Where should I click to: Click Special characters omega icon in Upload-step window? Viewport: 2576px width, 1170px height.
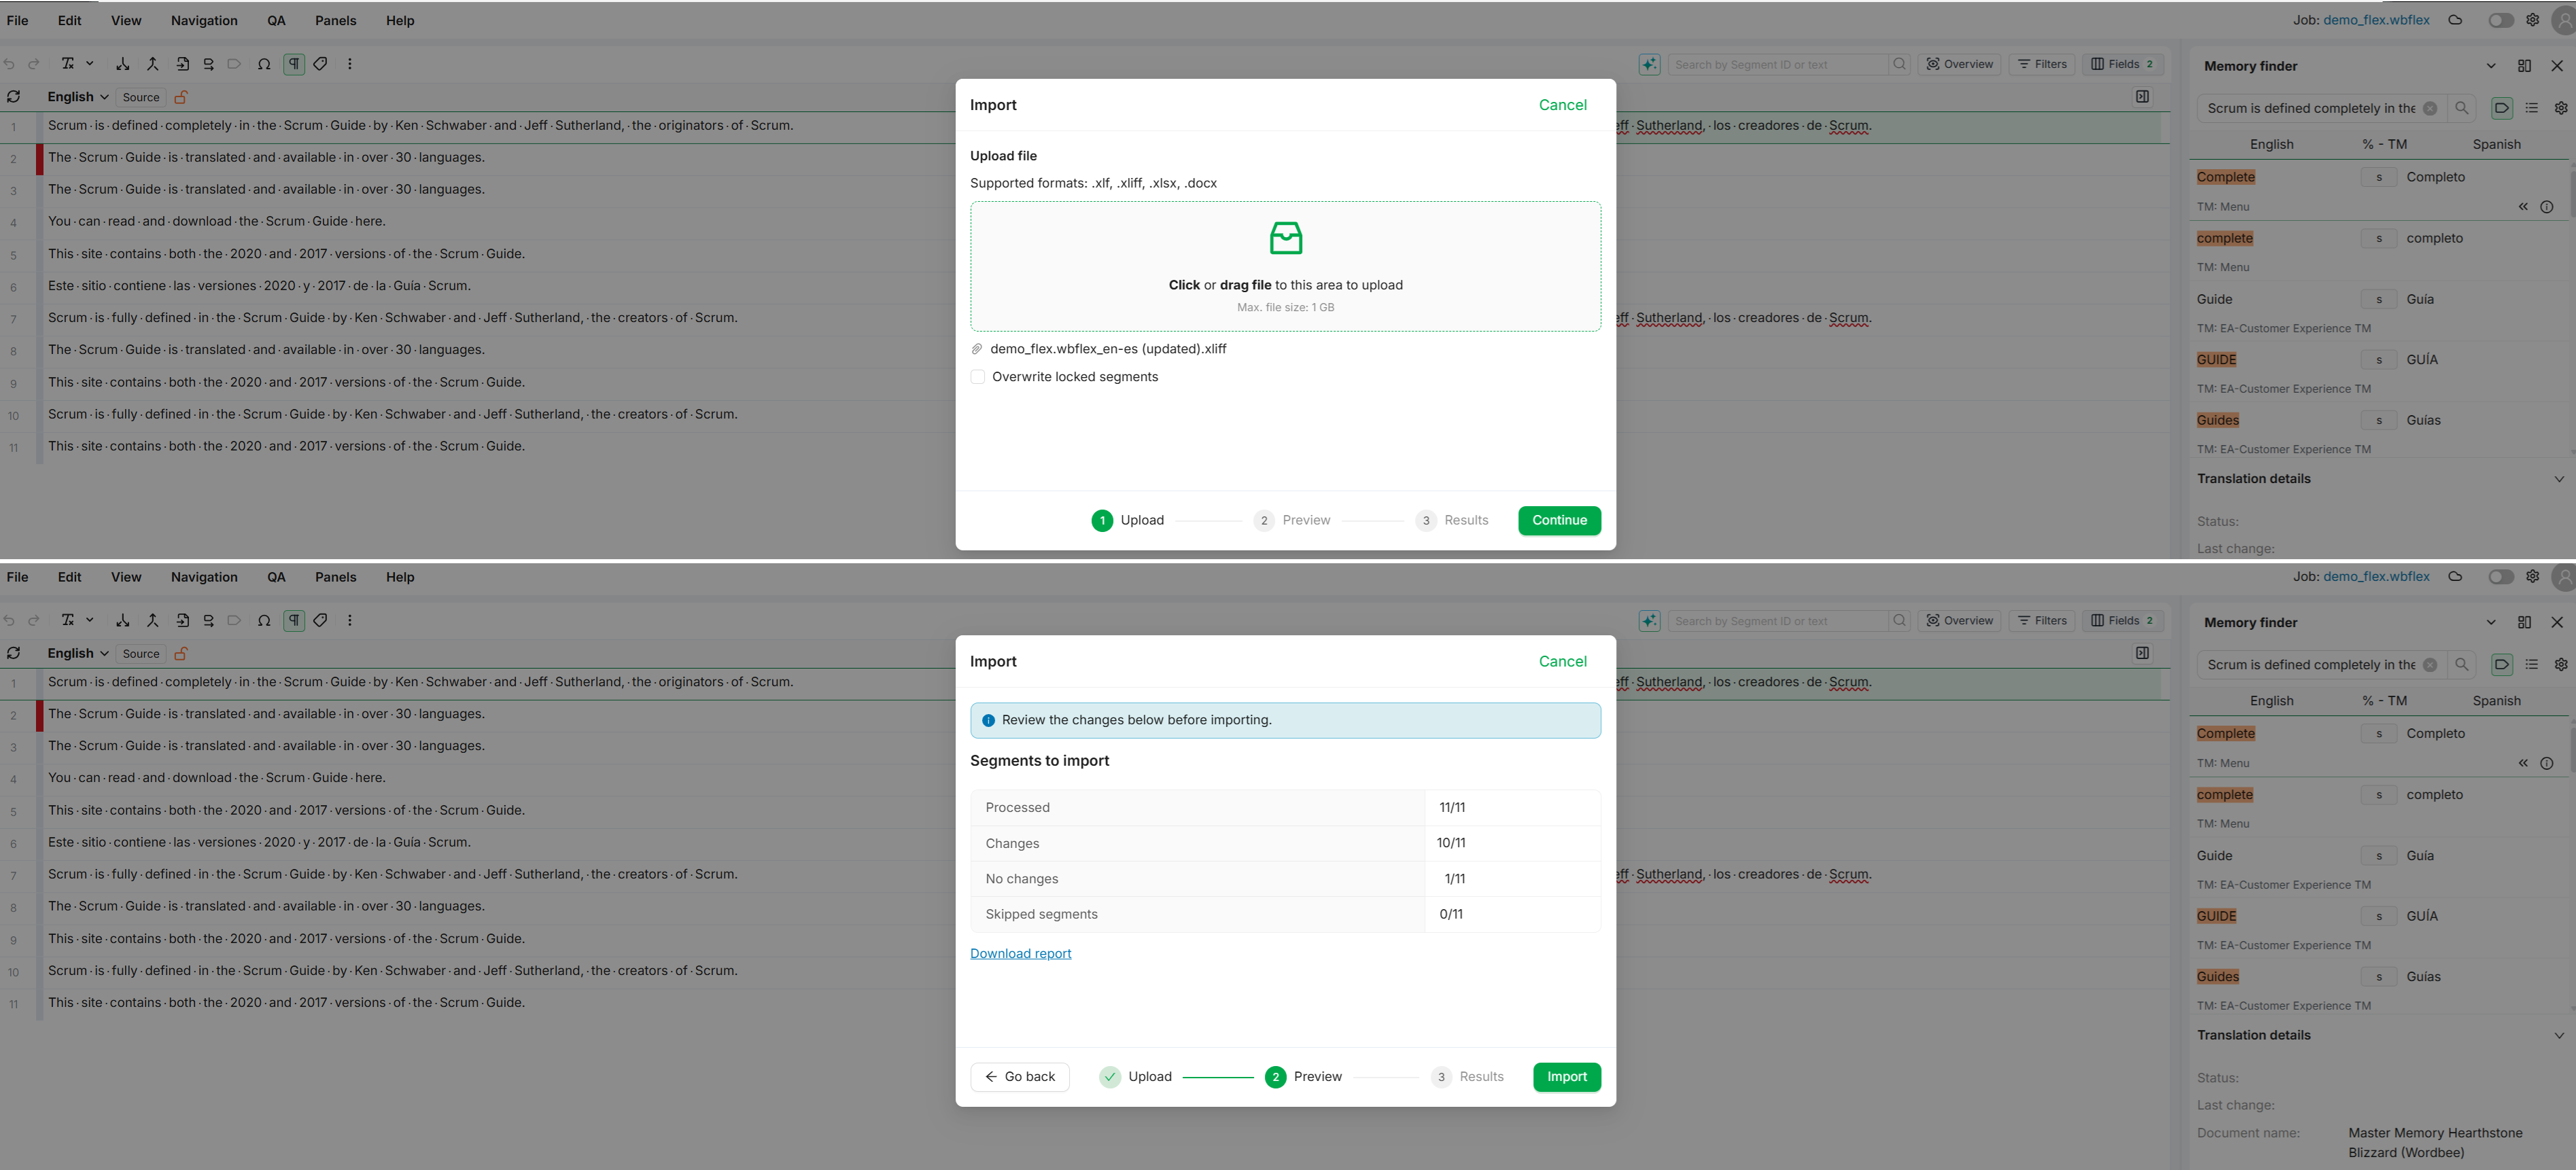click(x=264, y=64)
